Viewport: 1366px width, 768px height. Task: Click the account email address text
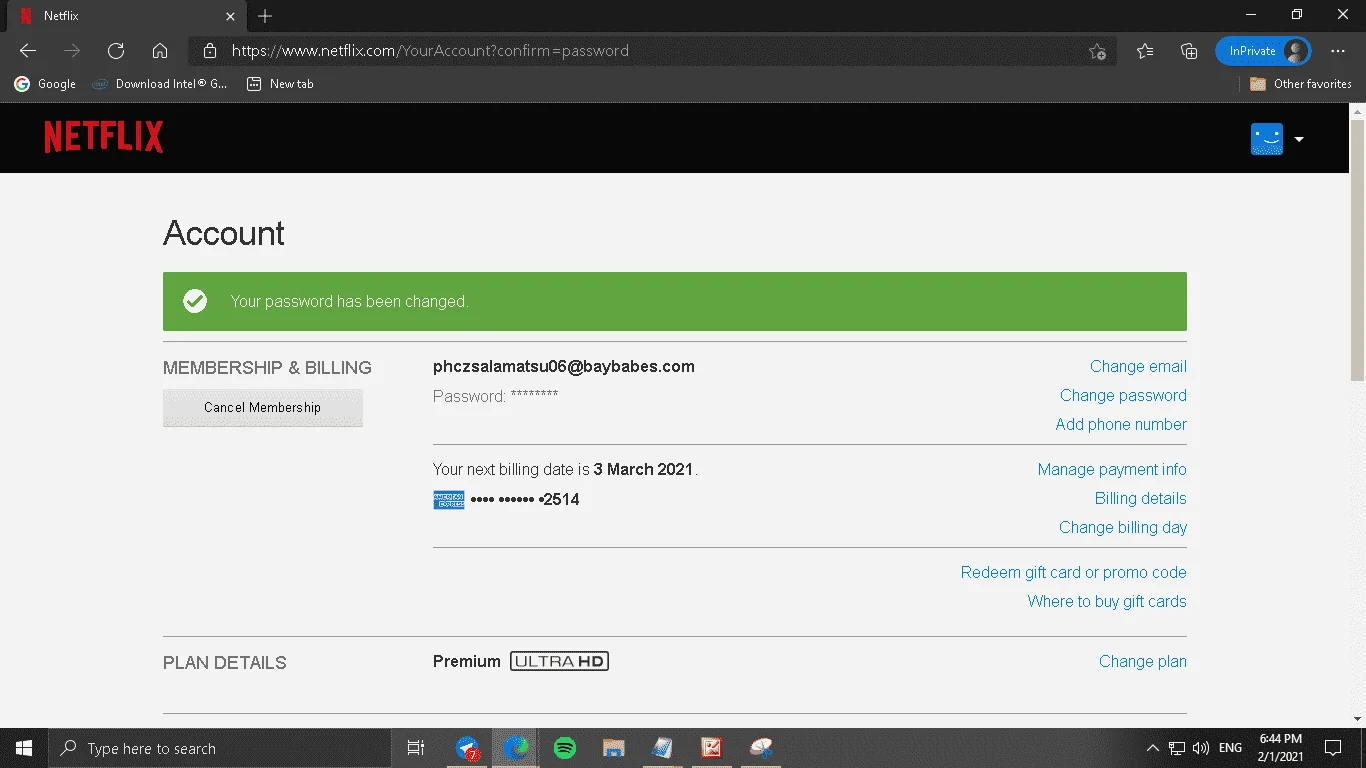point(564,367)
